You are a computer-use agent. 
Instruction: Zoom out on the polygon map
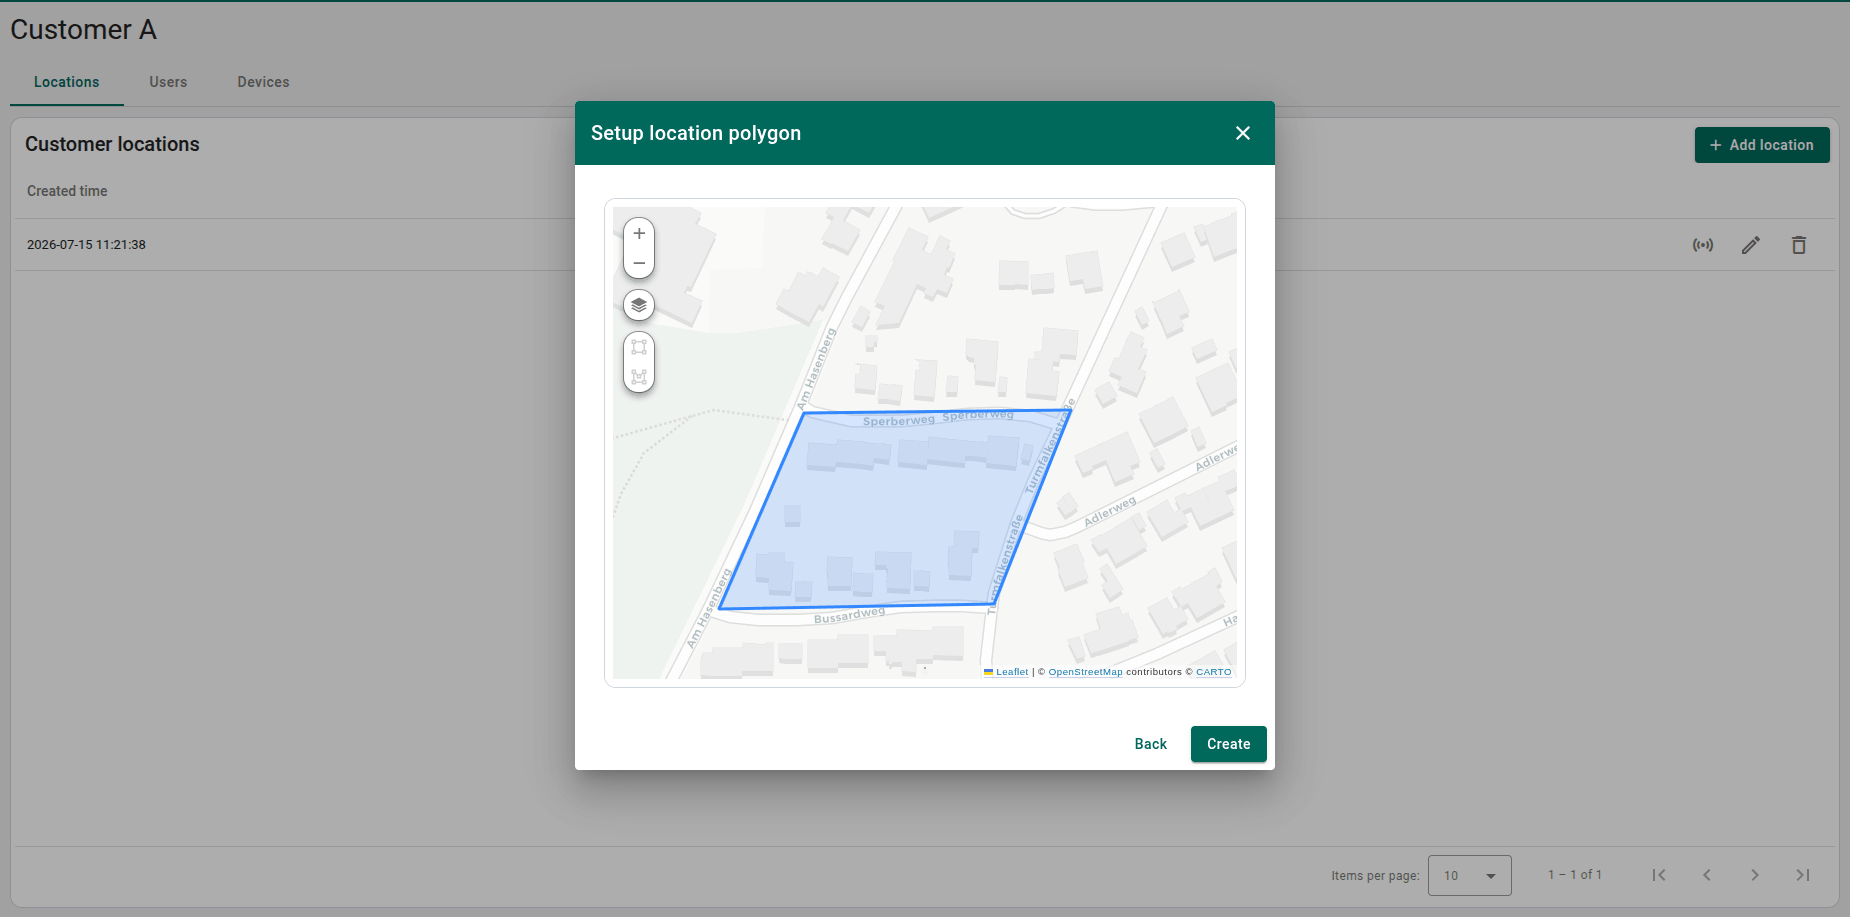[639, 263]
